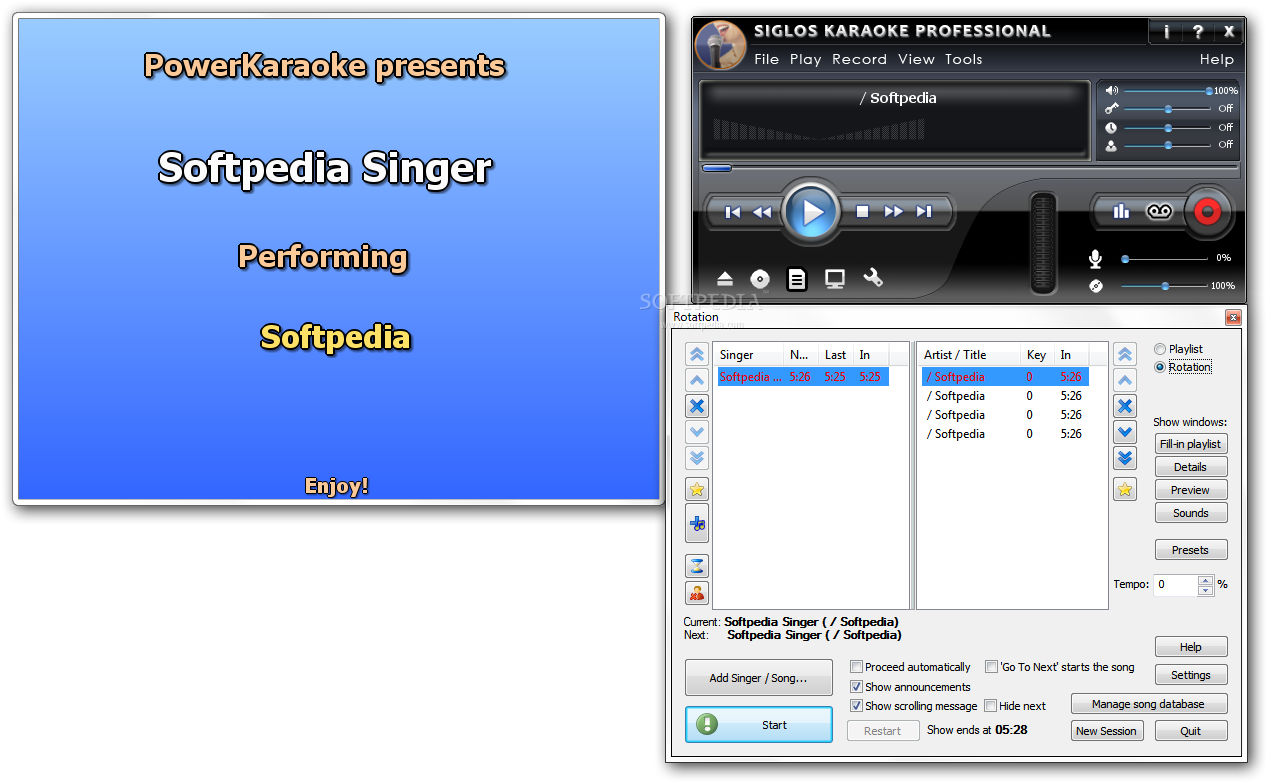Click the hourglass icon beside singer list

697,566
